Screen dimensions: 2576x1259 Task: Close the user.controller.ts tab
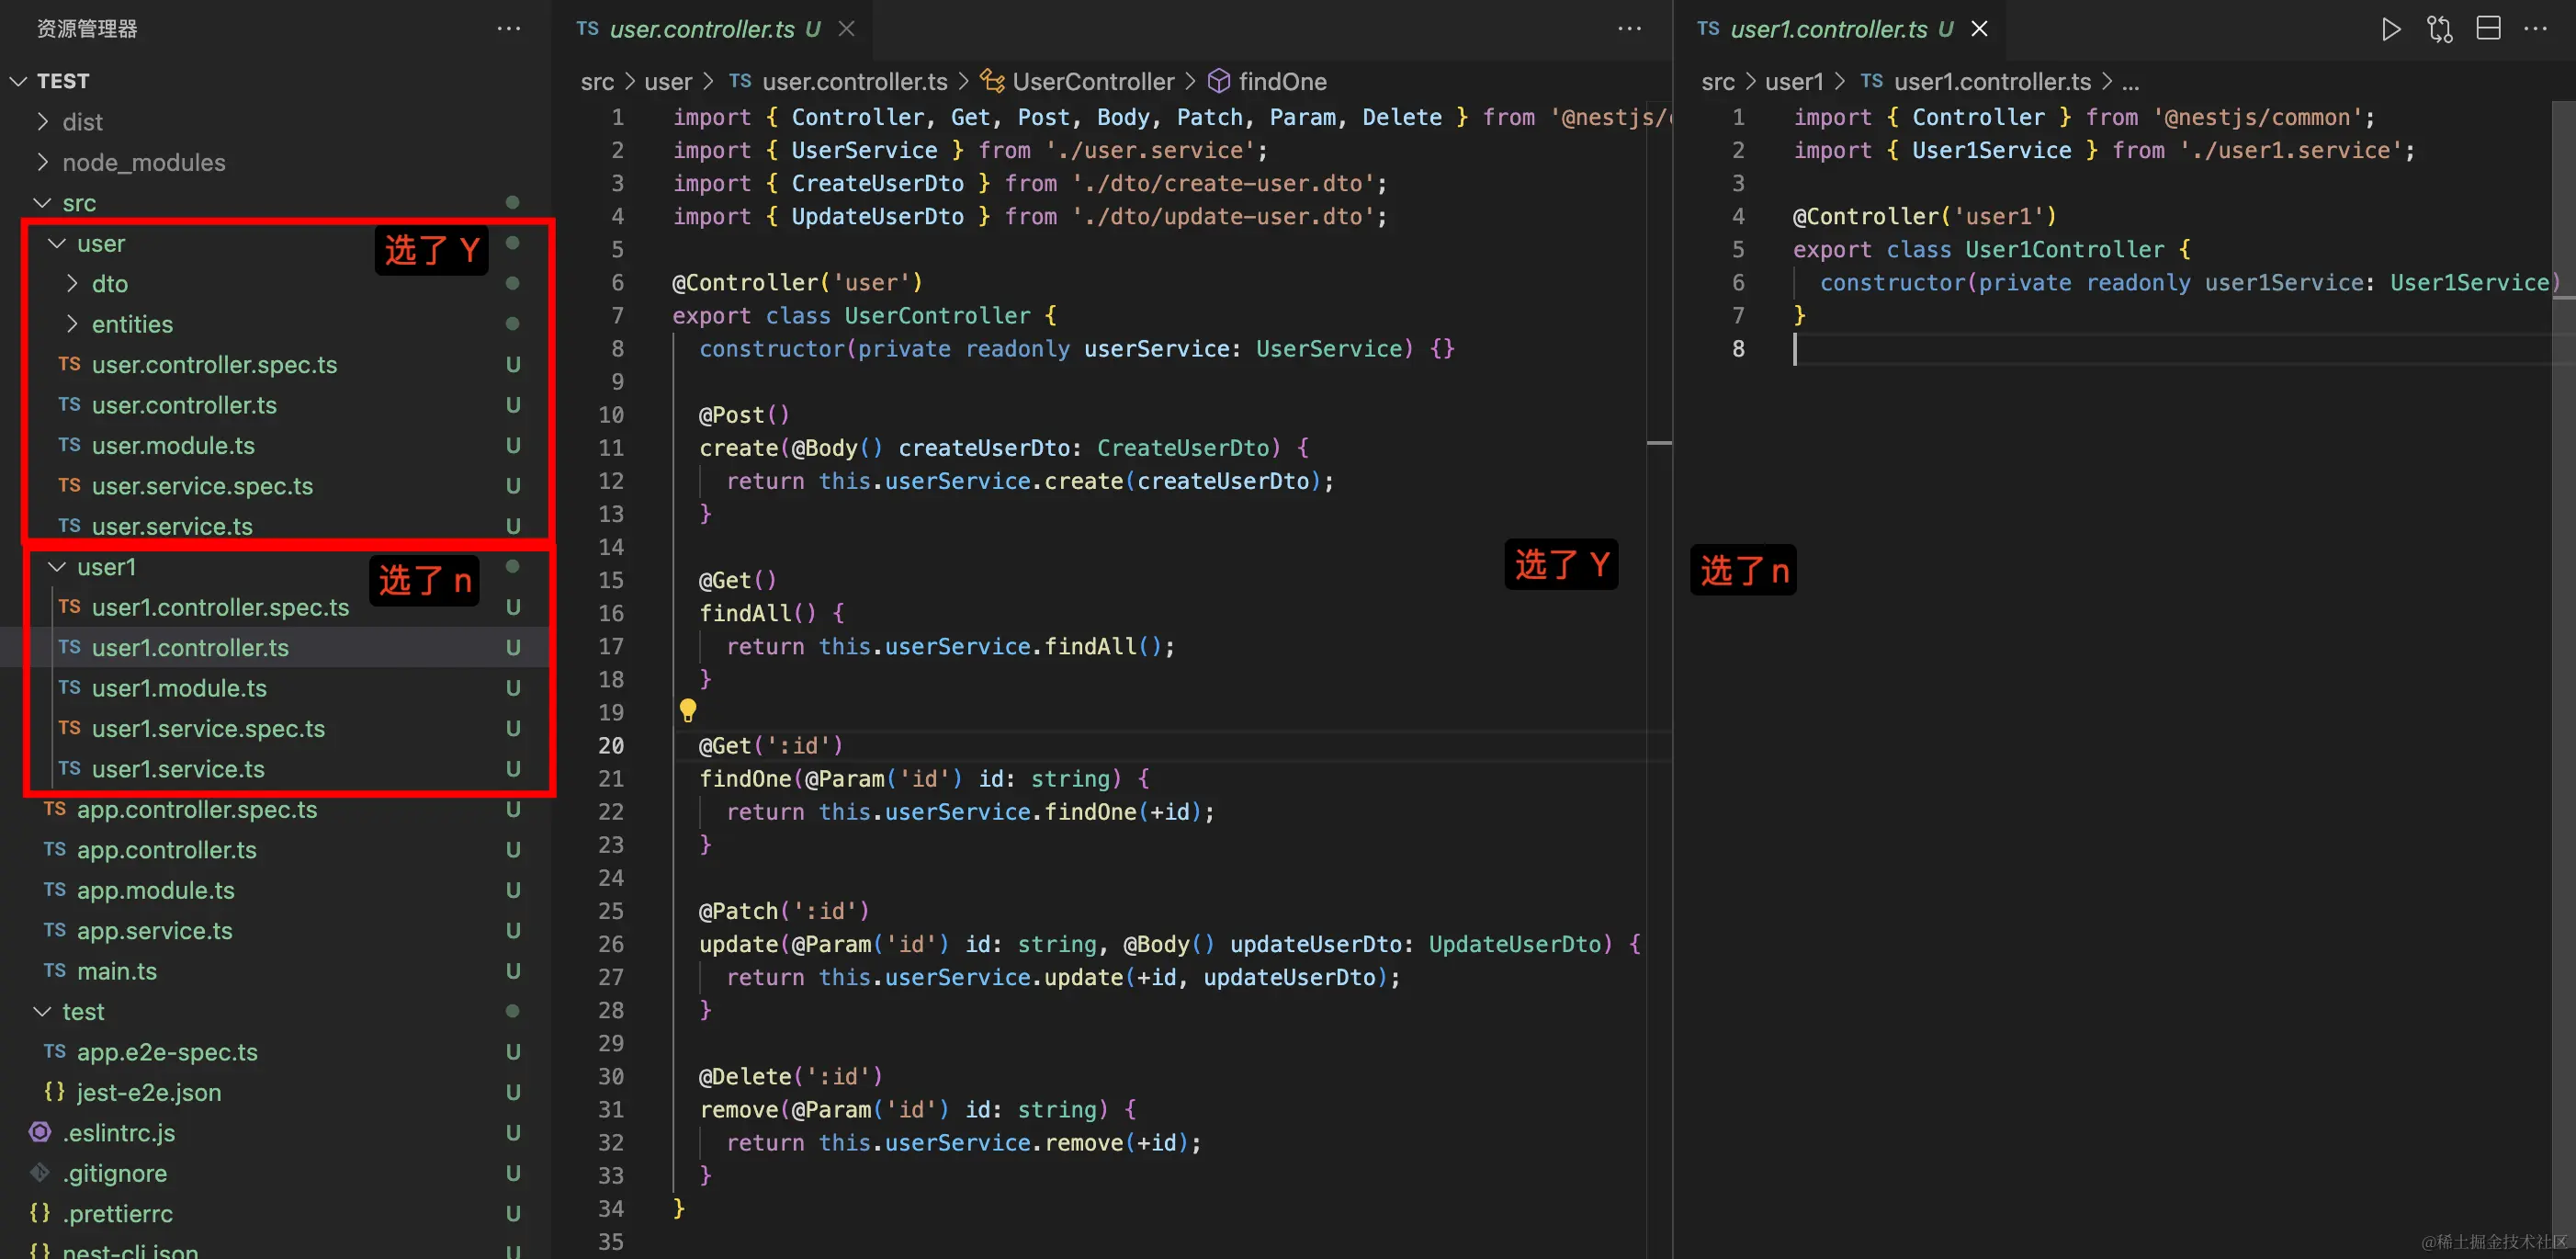pos(846,29)
